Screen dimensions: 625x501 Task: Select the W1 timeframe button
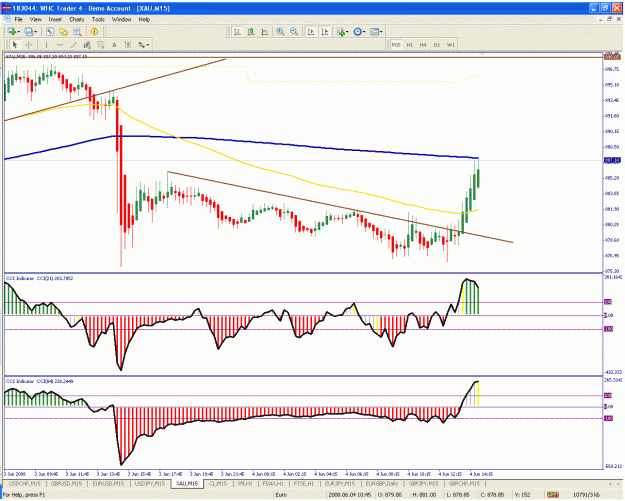coord(450,45)
